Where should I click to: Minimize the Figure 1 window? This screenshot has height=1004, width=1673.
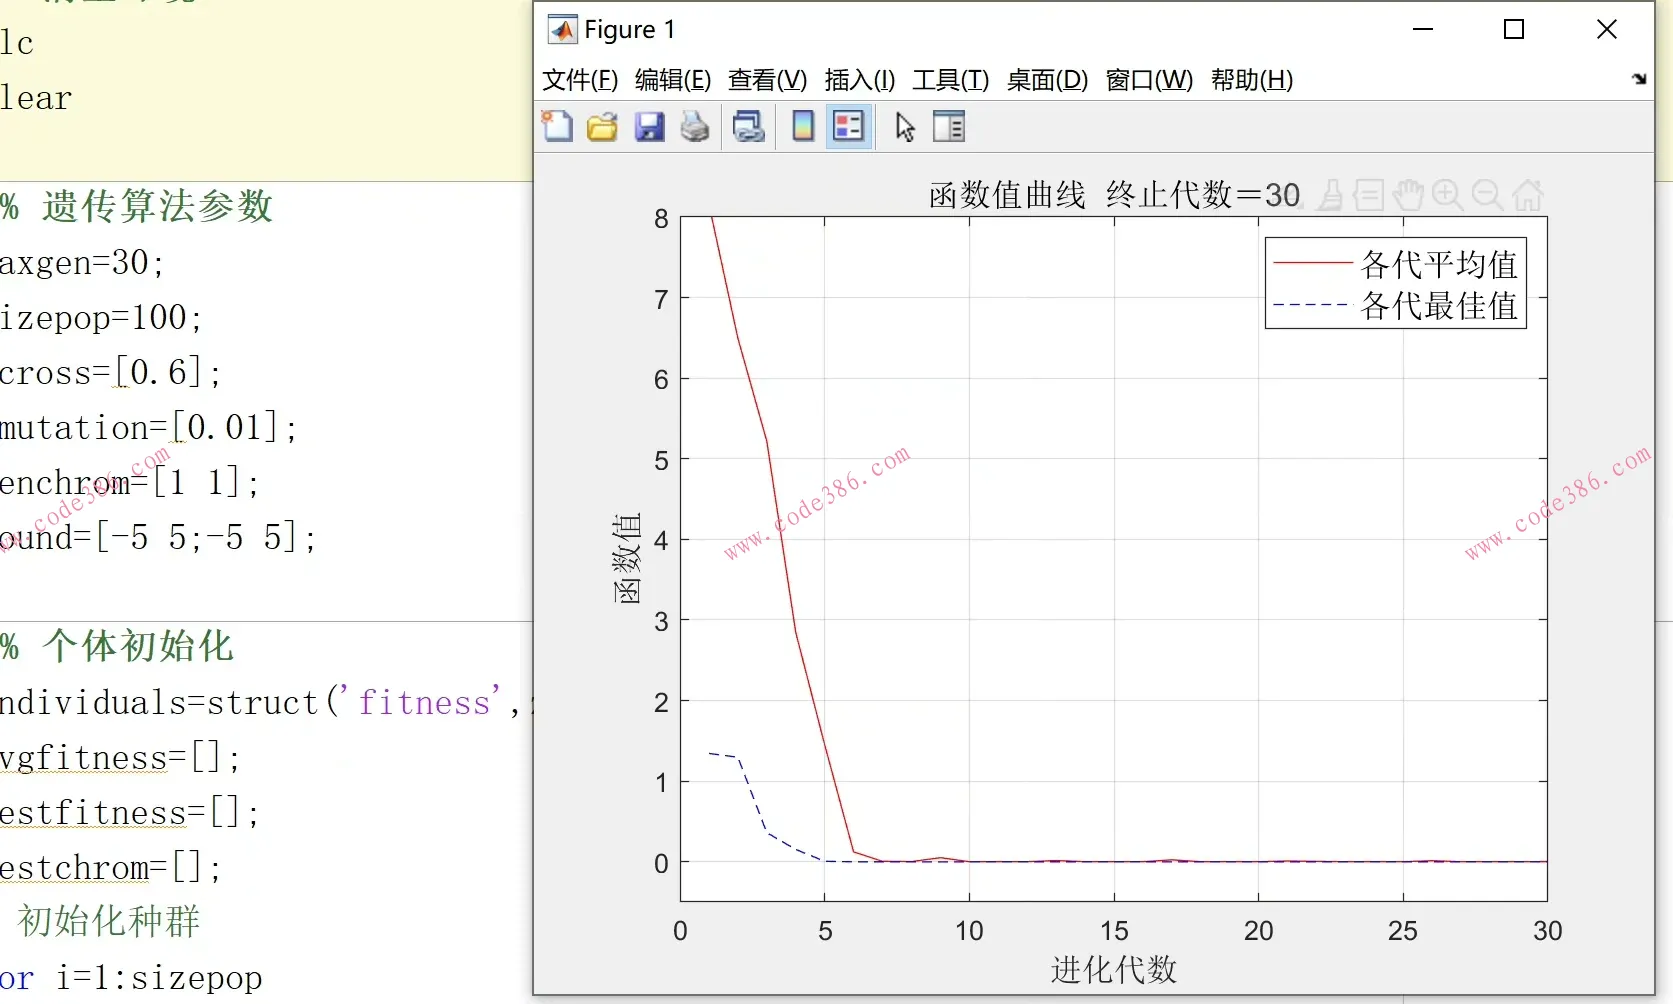tap(1423, 30)
